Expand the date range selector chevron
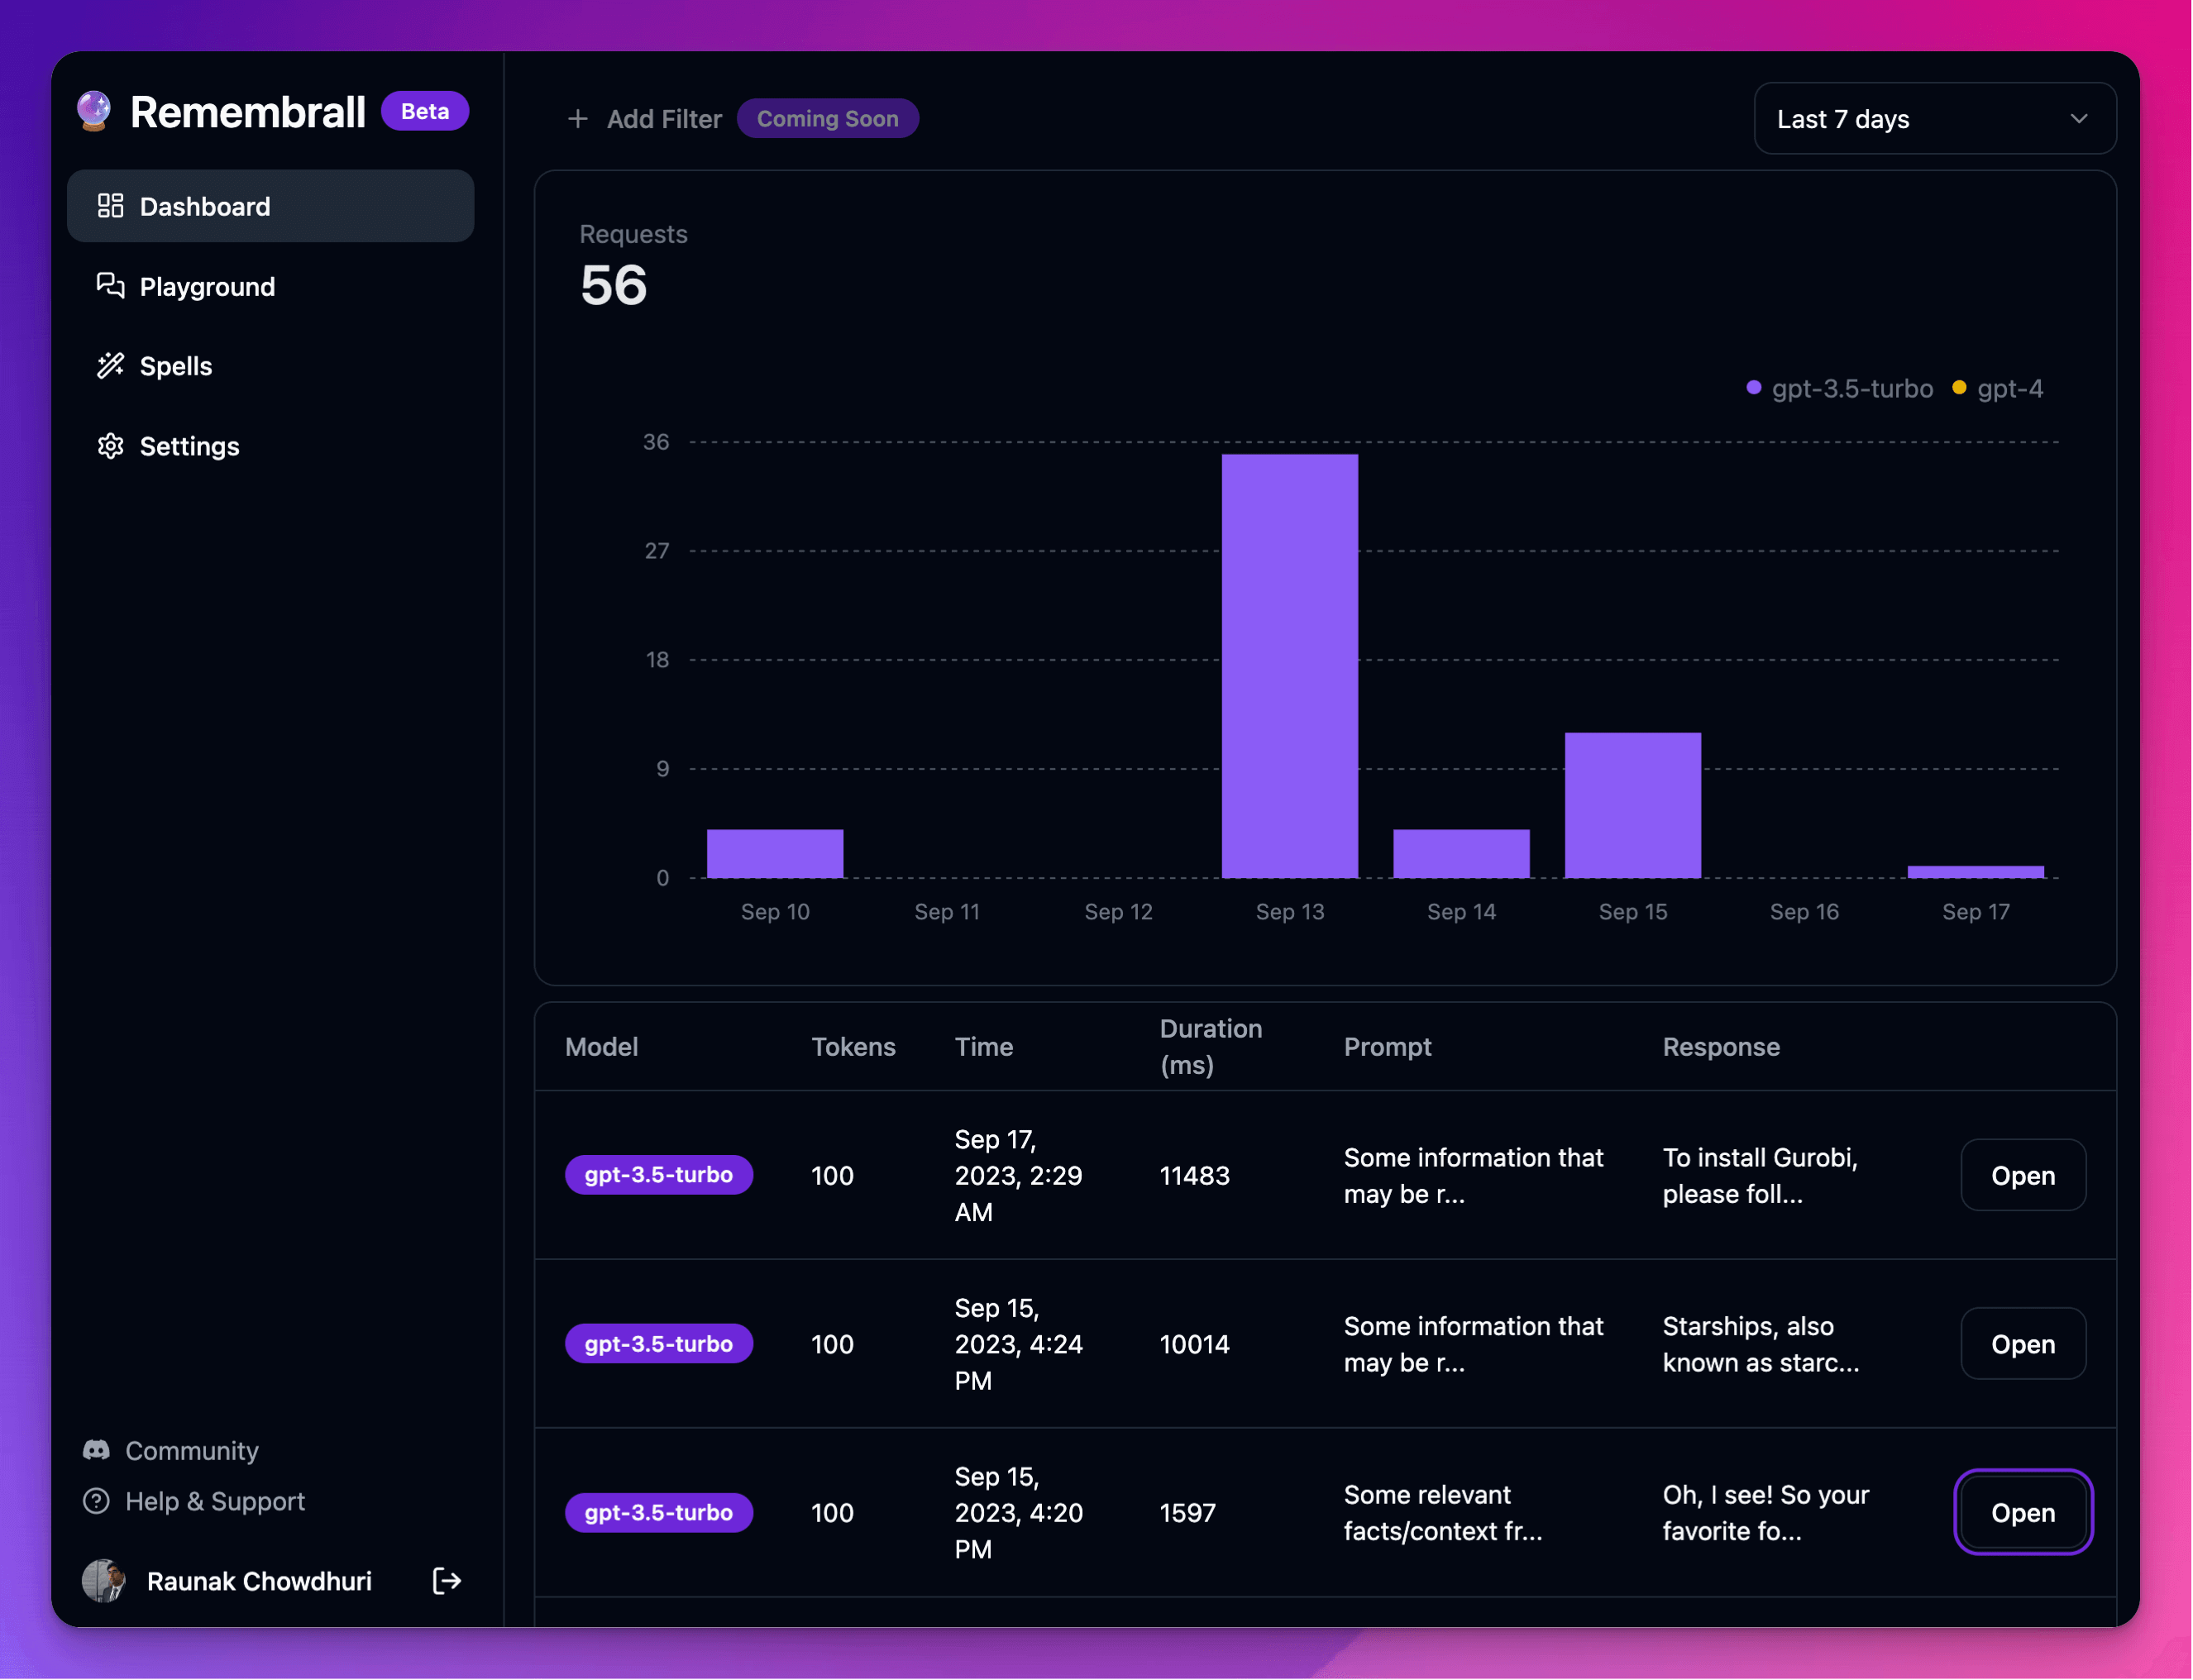This screenshot has height=1680, width=2193. click(x=2078, y=118)
